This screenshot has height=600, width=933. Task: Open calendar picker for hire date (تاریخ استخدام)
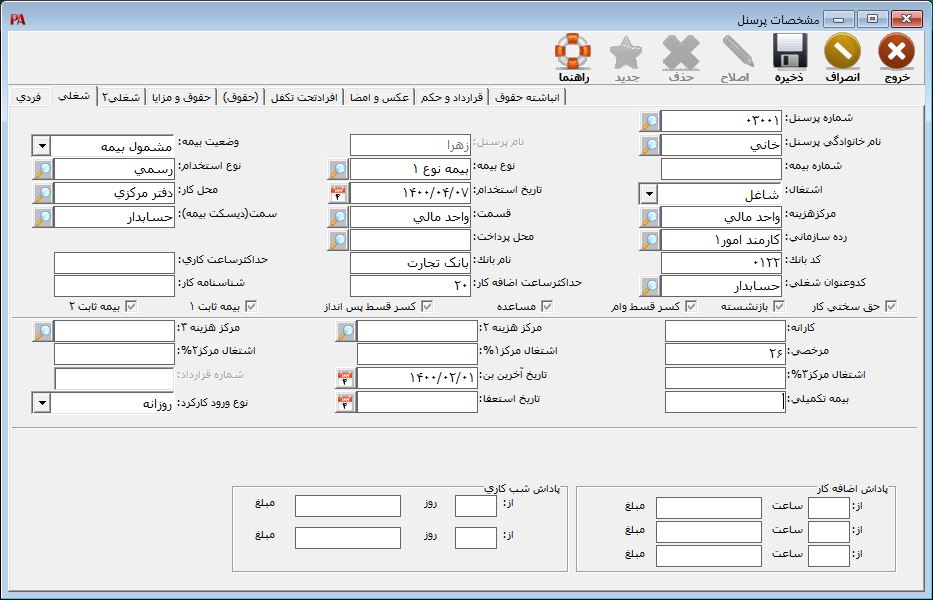pos(338,193)
